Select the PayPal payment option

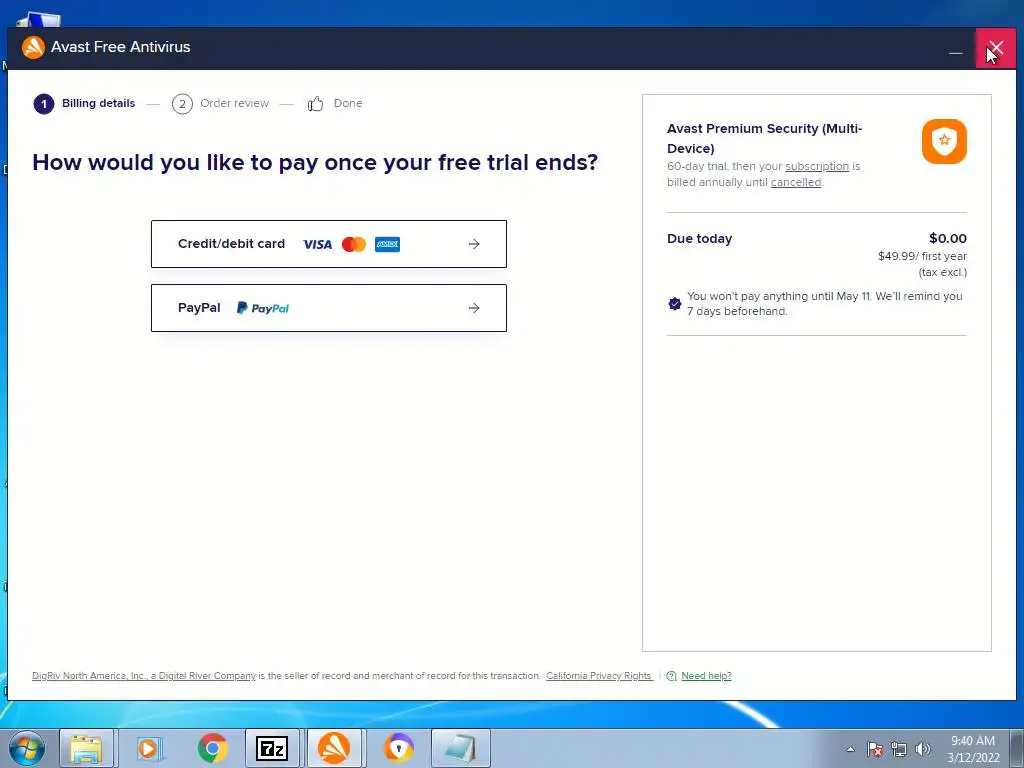[328, 308]
